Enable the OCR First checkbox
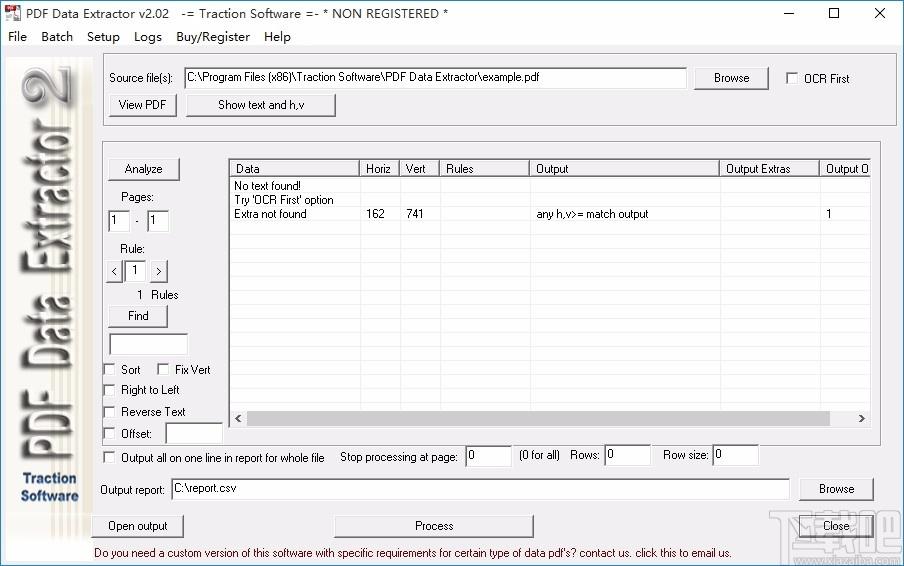Viewport: 904px width, 566px height. (x=792, y=78)
